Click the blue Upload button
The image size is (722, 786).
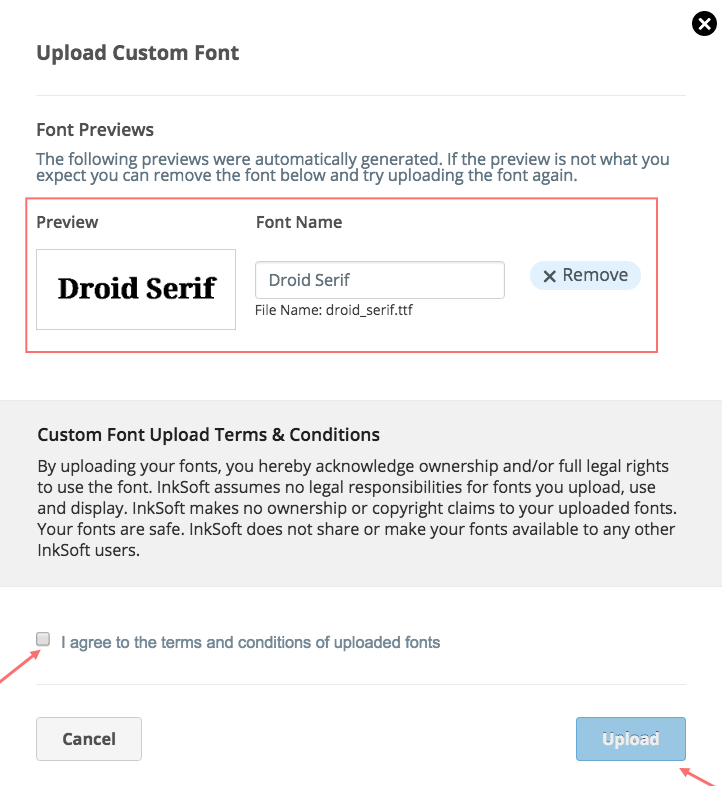[x=631, y=739]
